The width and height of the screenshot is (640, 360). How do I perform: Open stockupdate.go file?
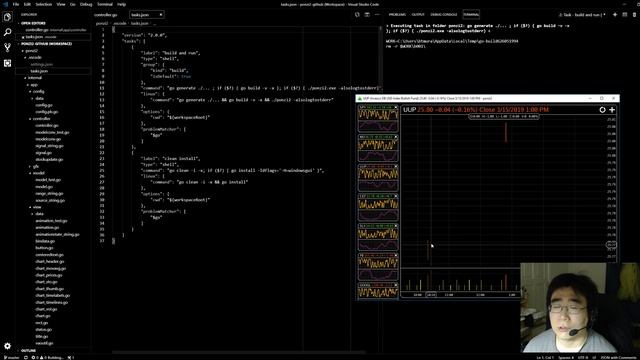[49, 160]
